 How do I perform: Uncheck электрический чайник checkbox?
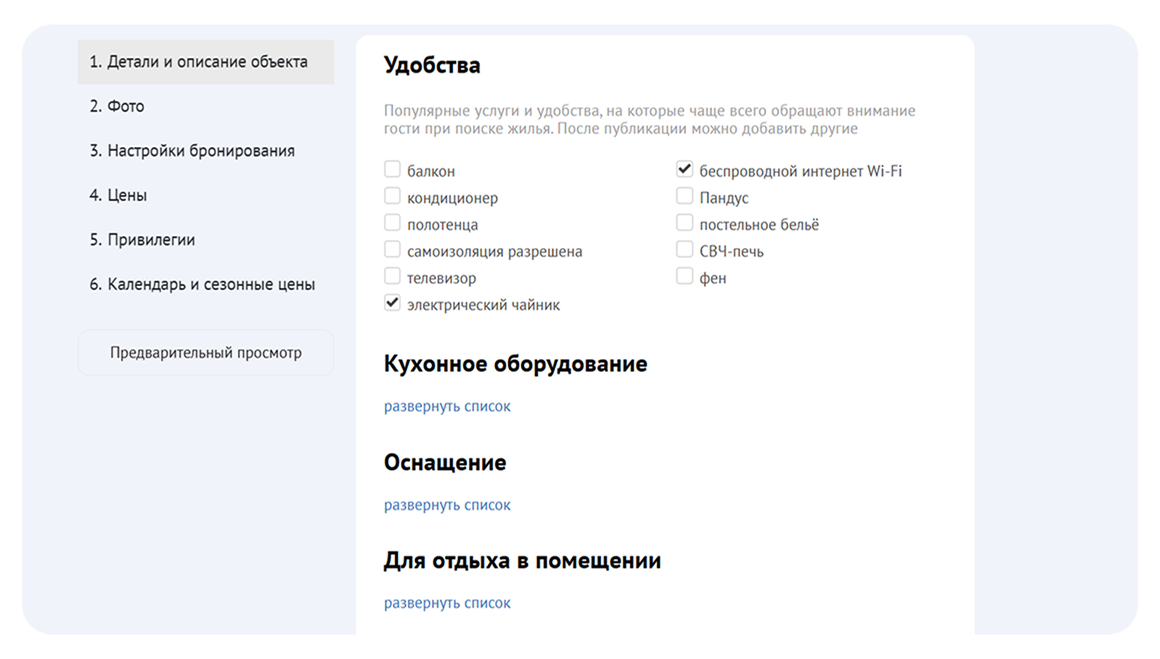(392, 304)
